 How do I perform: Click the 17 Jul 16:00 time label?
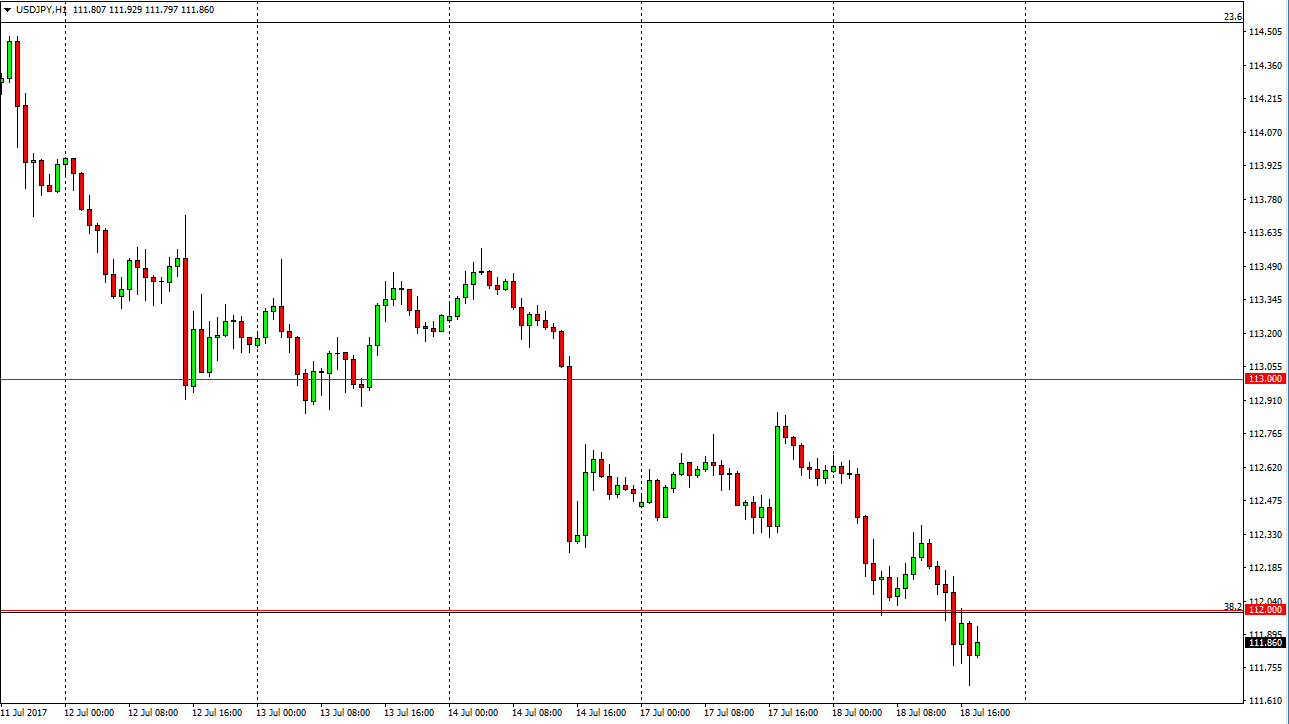click(x=793, y=713)
